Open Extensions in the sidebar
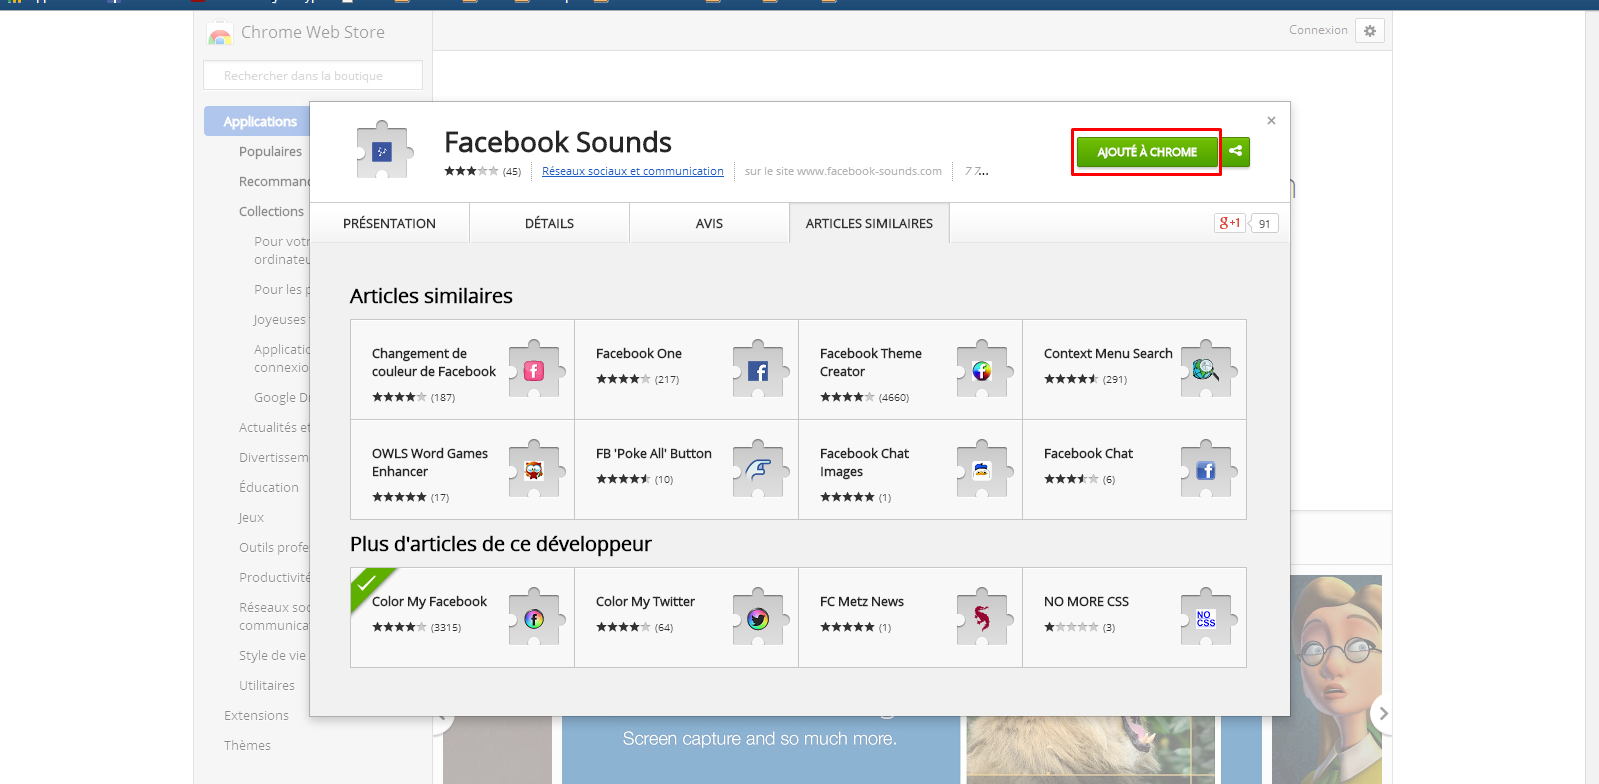1599x784 pixels. coord(256,715)
